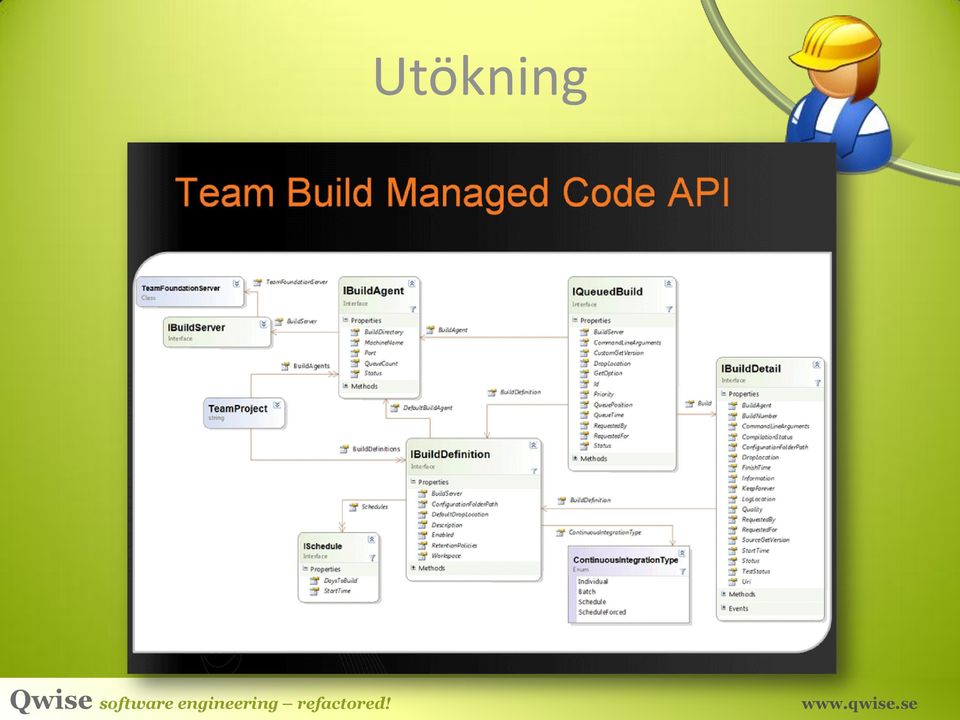960x720 pixels.
Task: Collapse the Properties section in IBuildDetail
Action: click(x=724, y=394)
